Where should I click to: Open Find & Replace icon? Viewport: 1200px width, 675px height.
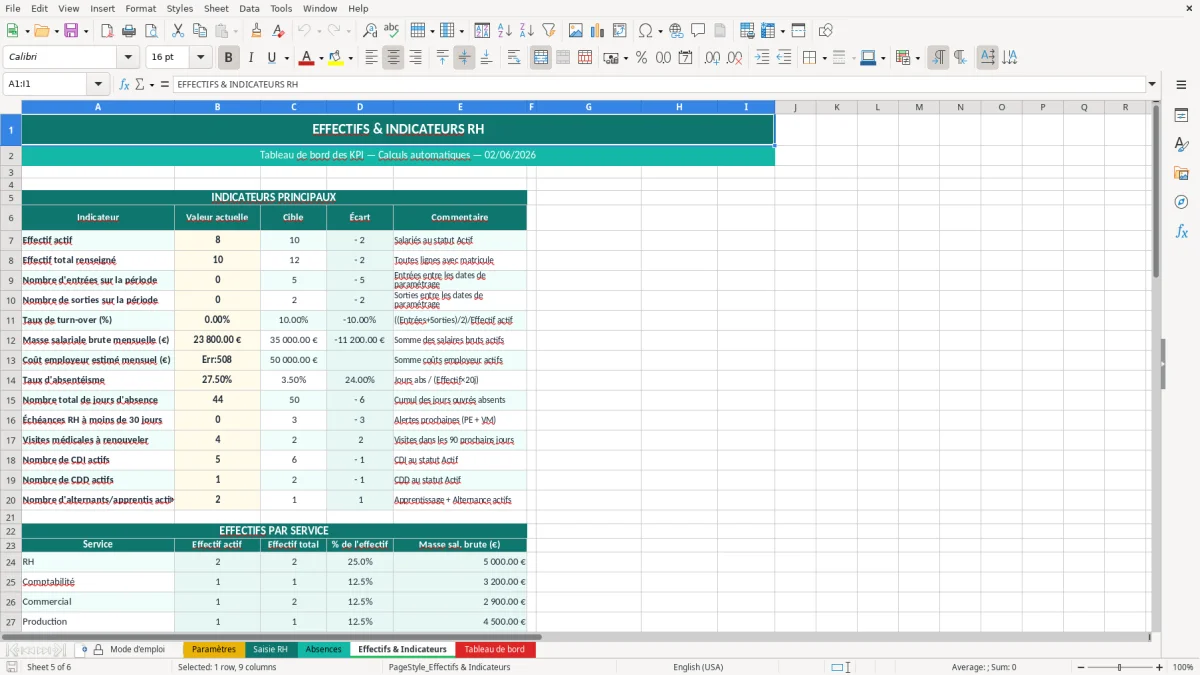pos(370,31)
